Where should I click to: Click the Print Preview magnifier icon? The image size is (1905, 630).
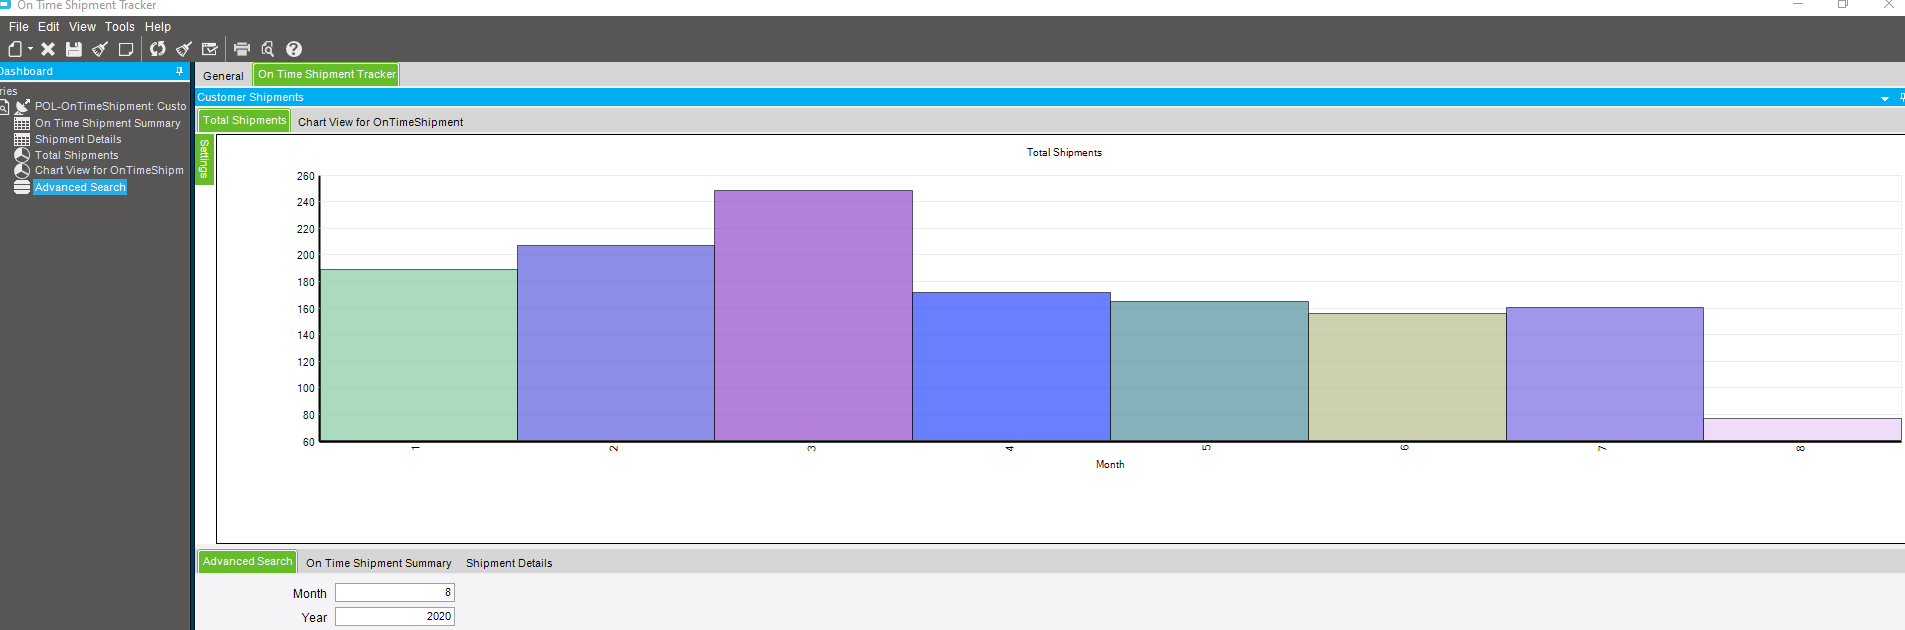[x=268, y=49]
